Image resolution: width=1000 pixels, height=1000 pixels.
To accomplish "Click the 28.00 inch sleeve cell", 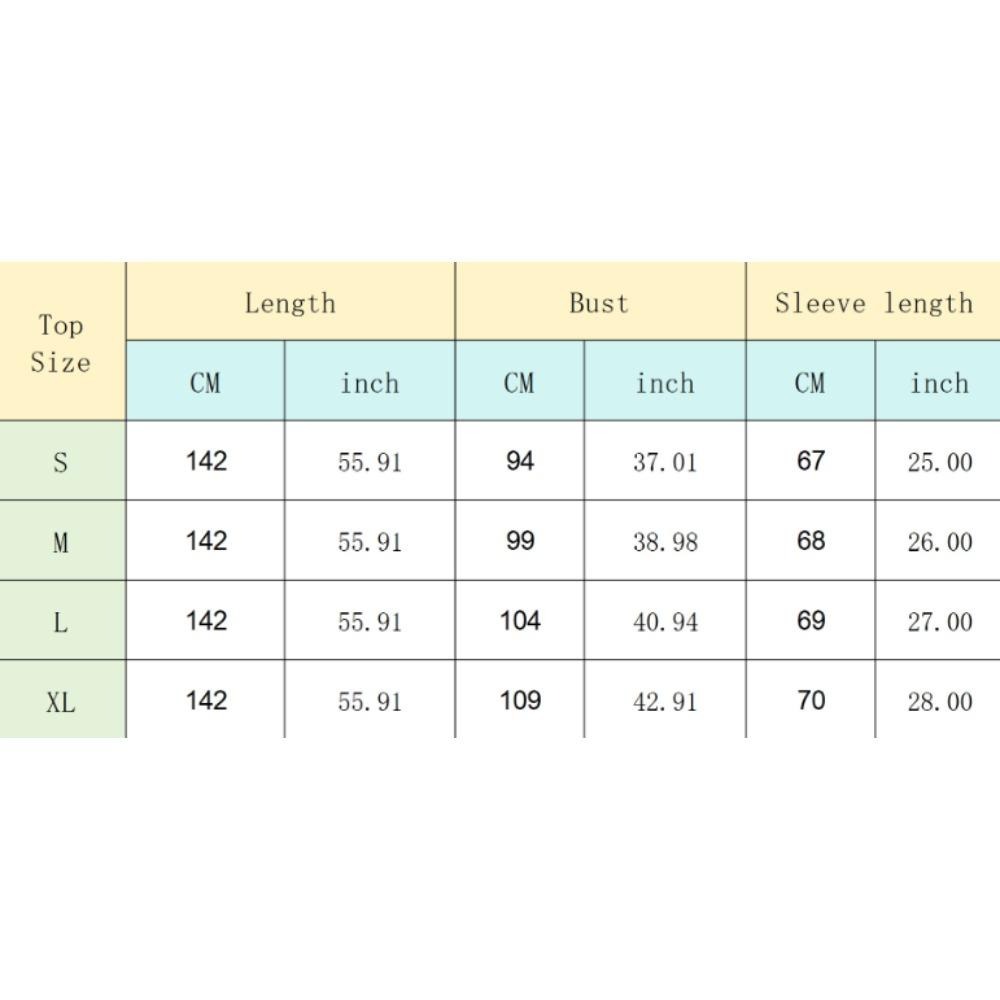I will [939, 702].
